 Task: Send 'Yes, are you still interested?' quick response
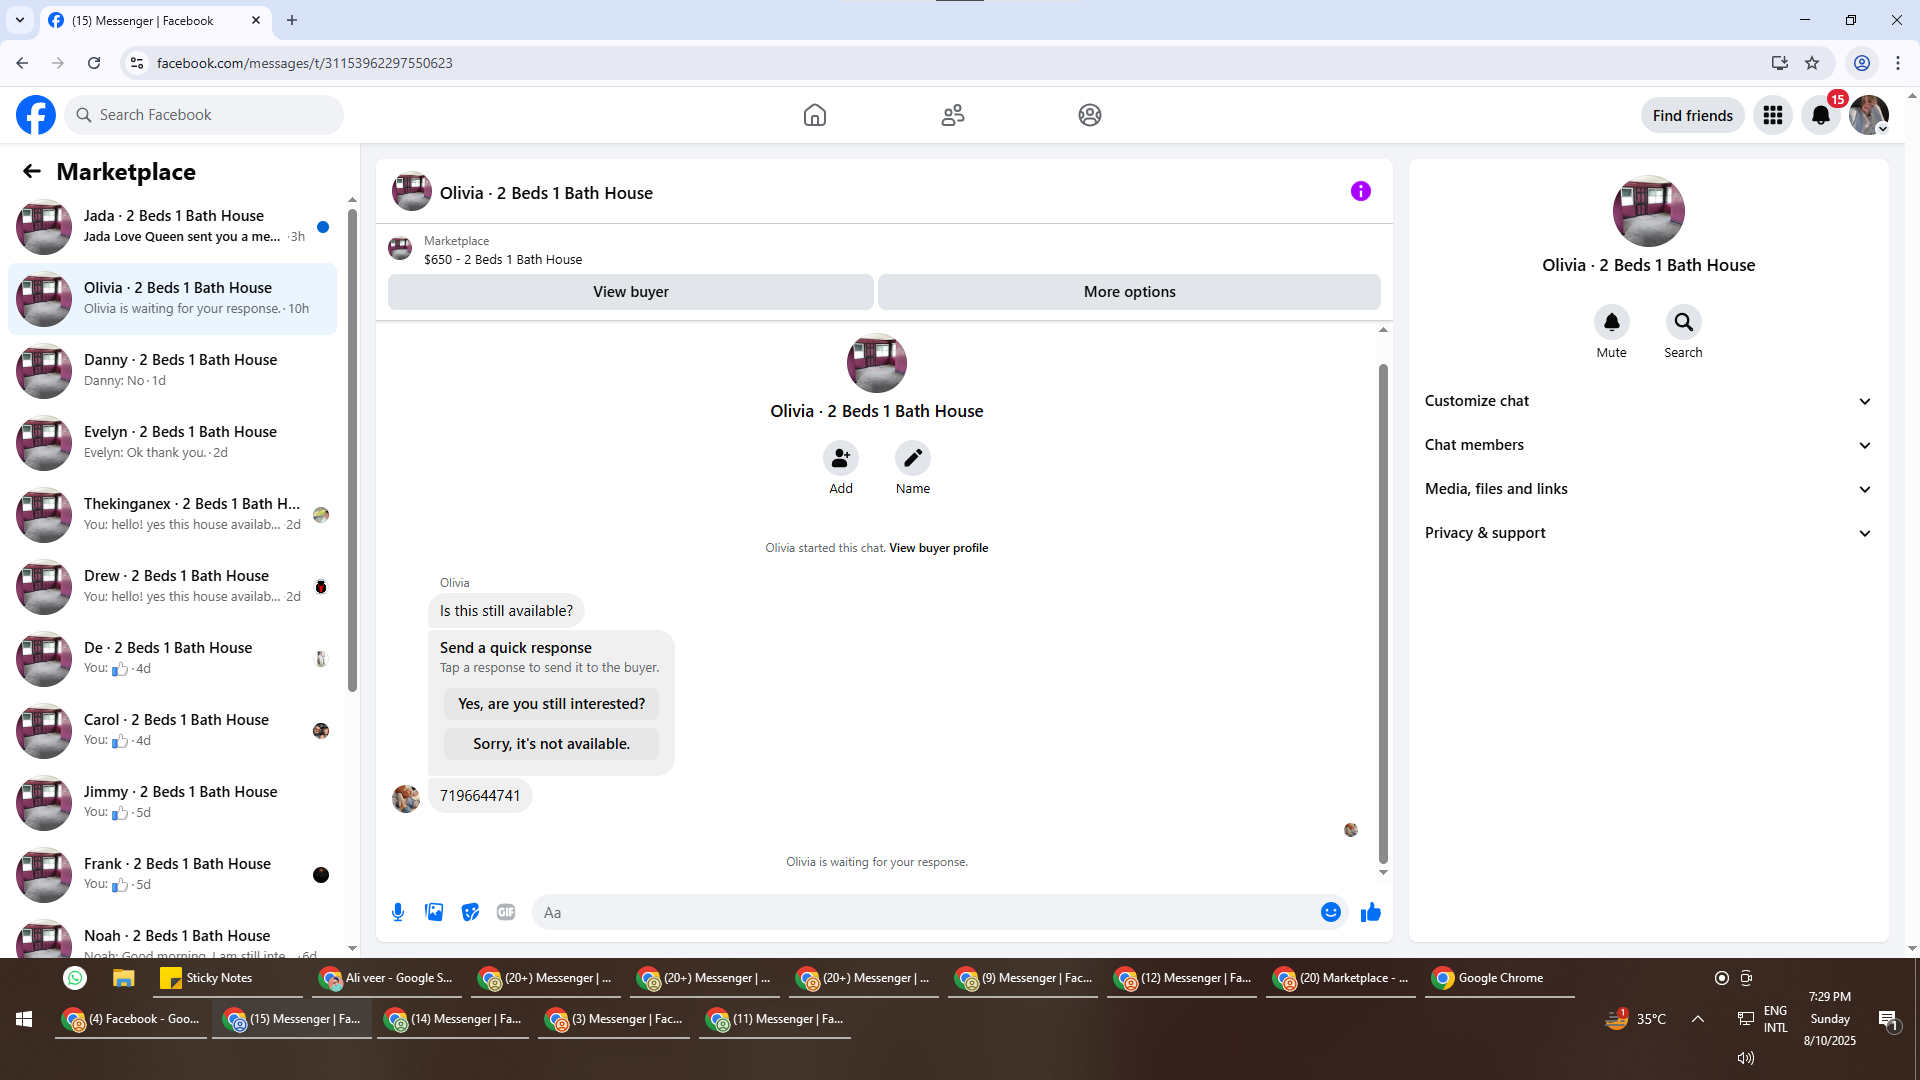(x=551, y=704)
